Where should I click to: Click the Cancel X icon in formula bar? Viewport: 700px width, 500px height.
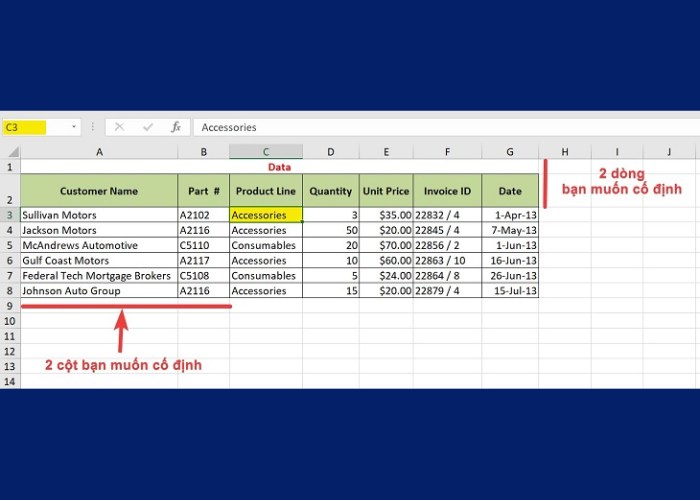119,127
